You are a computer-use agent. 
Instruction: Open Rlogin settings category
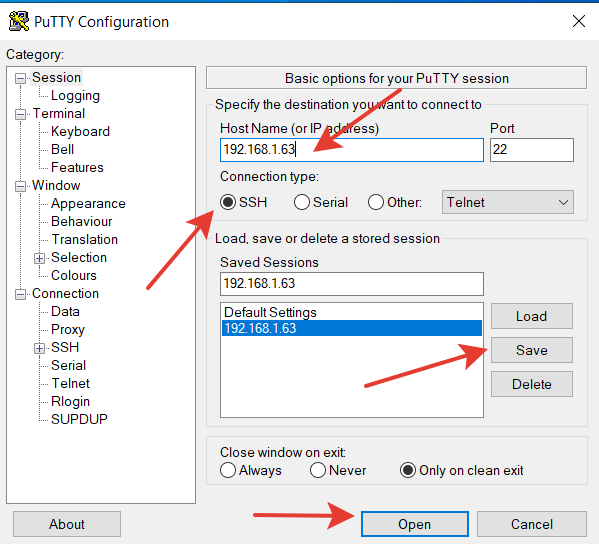70,402
